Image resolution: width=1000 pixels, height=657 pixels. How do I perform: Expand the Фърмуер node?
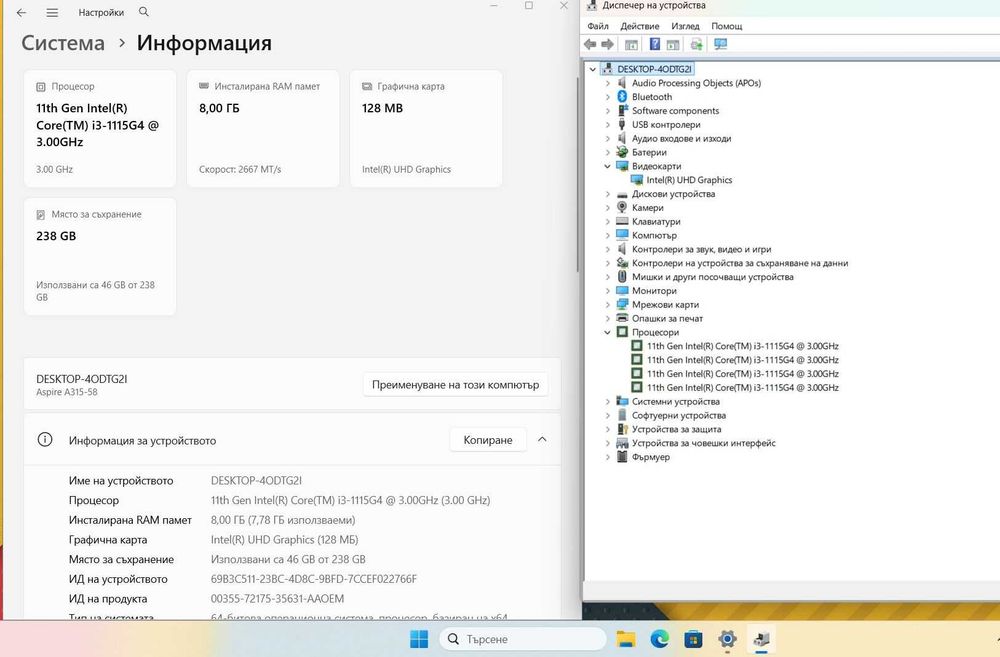pos(608,457)
